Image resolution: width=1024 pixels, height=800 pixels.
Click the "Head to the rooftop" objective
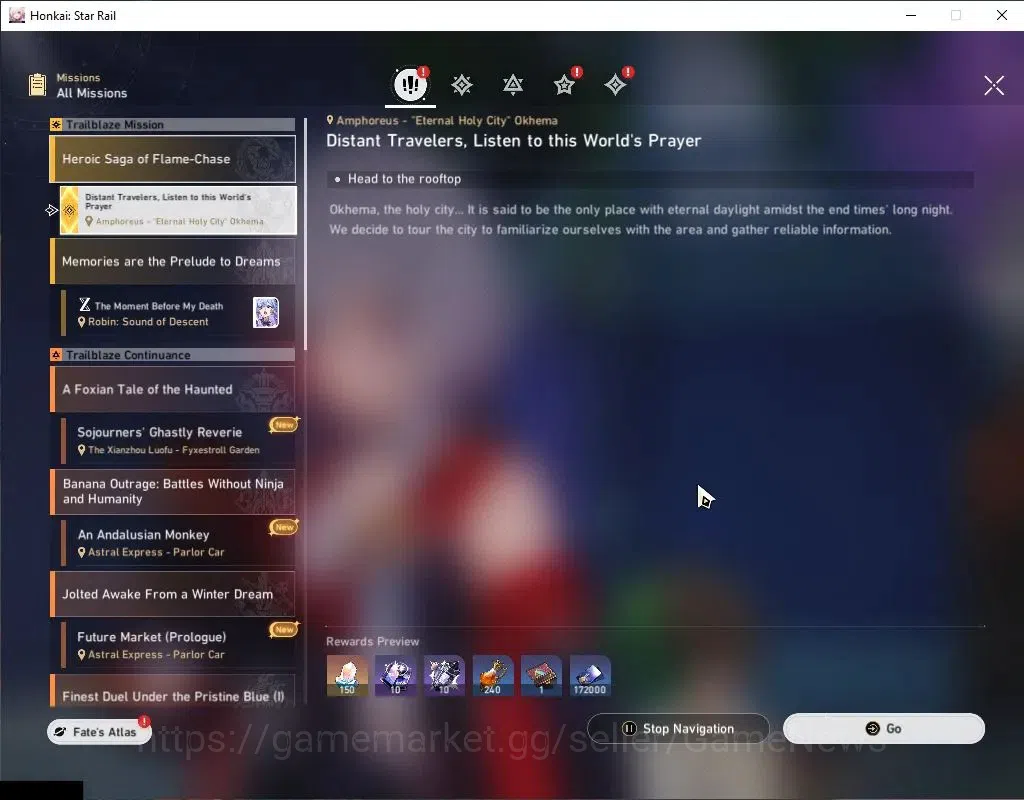coord(650,179)
